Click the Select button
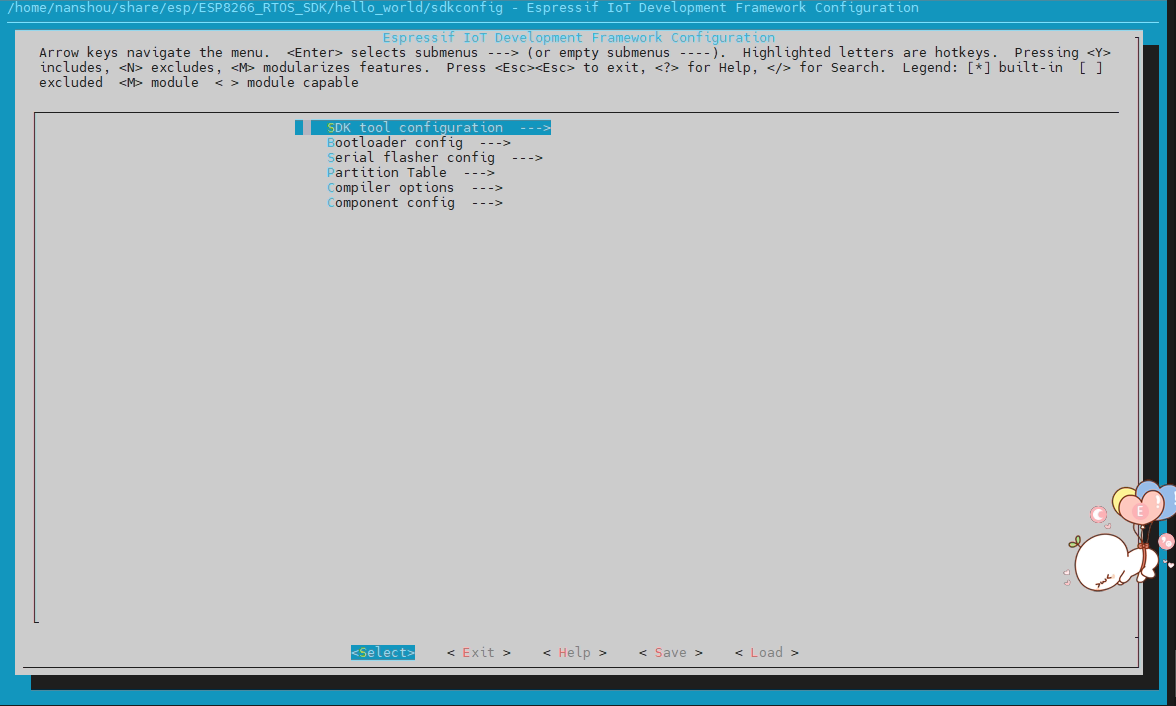The height and width of the screenshot is (706, 1176). pyautogui.click(x=382, y=653)
